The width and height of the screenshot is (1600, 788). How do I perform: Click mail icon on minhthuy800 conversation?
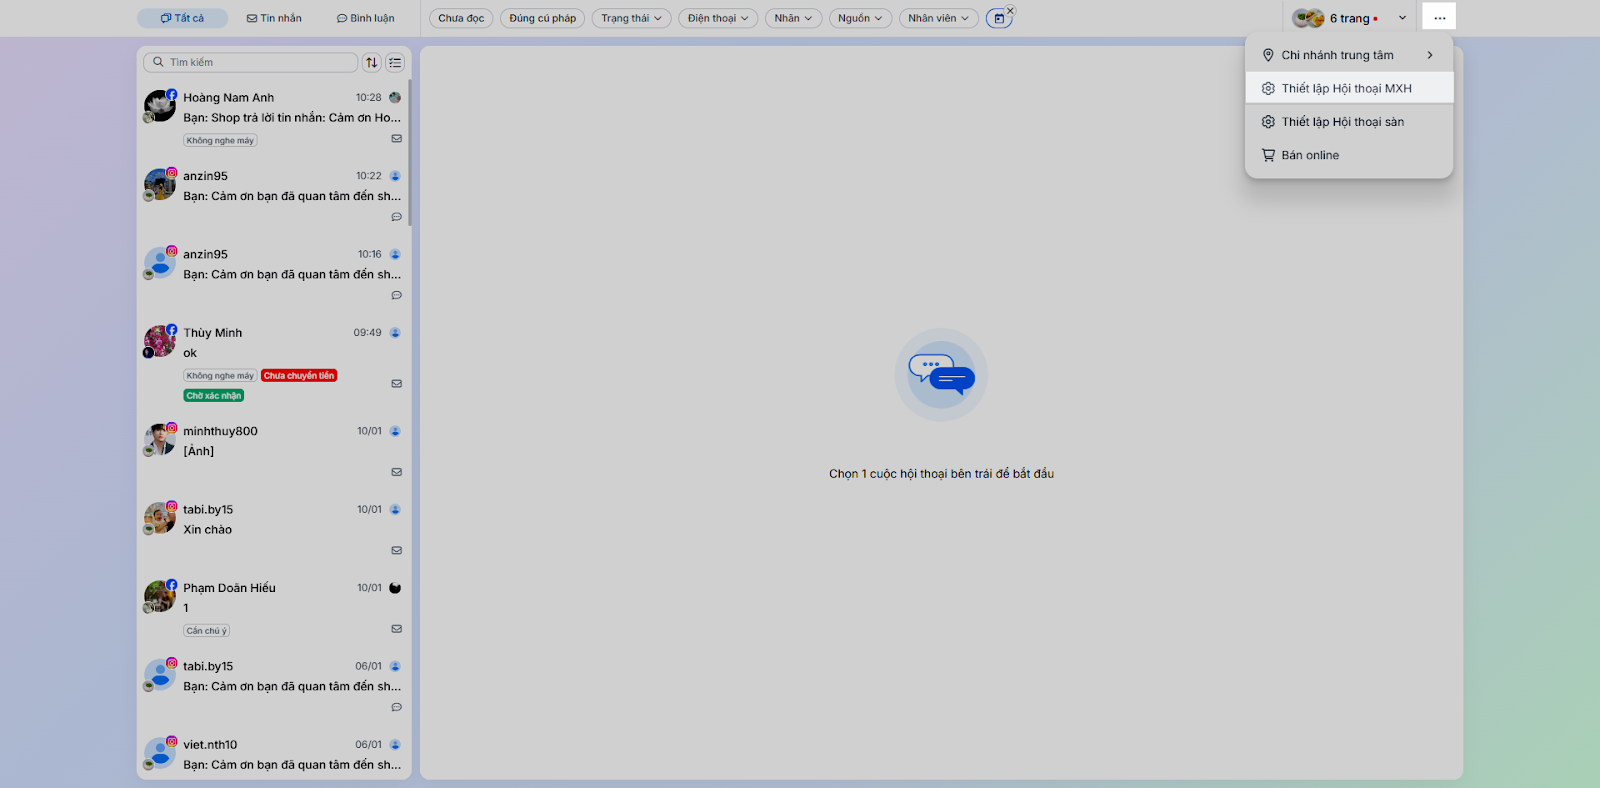coord(397,472)
